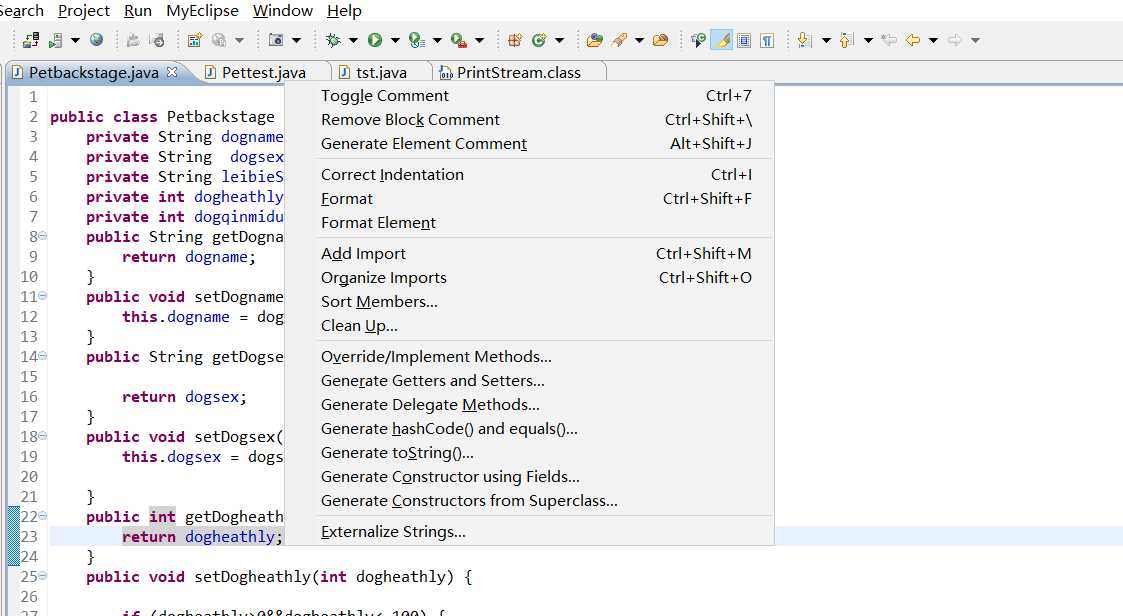Screen dimensions: 1123x616
Task: Click the Next Annotation down-arrow icon
Action: click(804, 40)
